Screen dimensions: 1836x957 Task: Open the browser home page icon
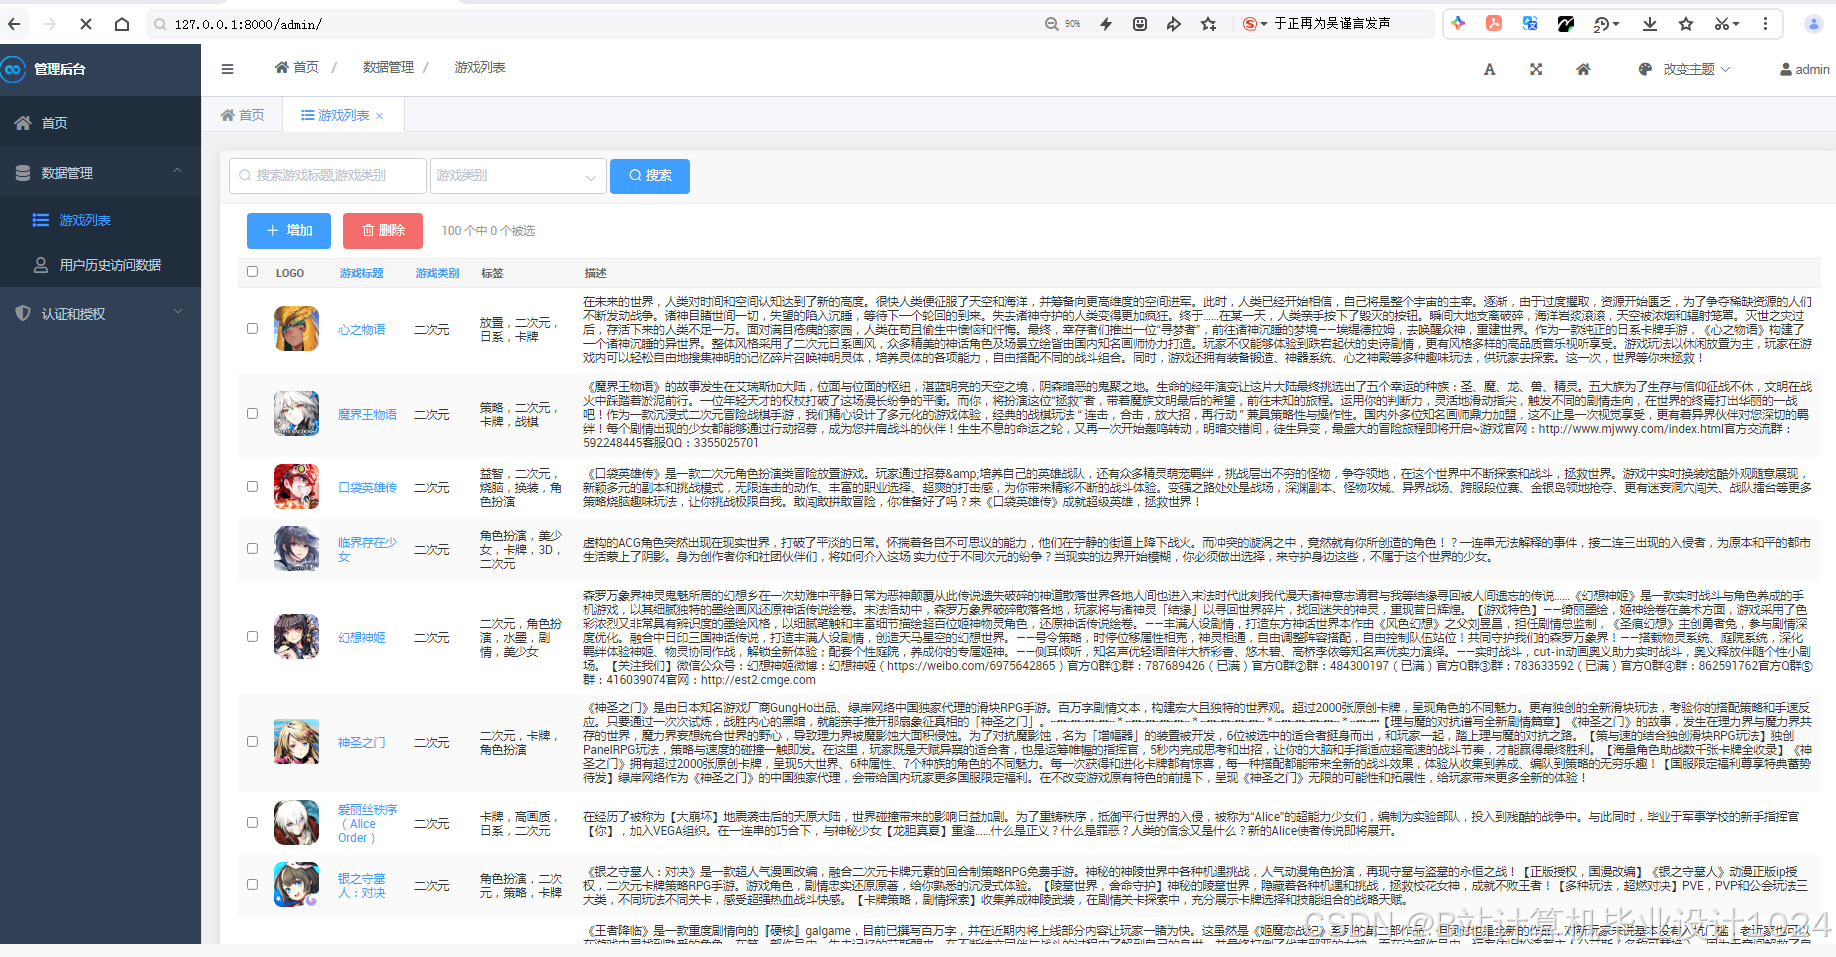(122, 24)
